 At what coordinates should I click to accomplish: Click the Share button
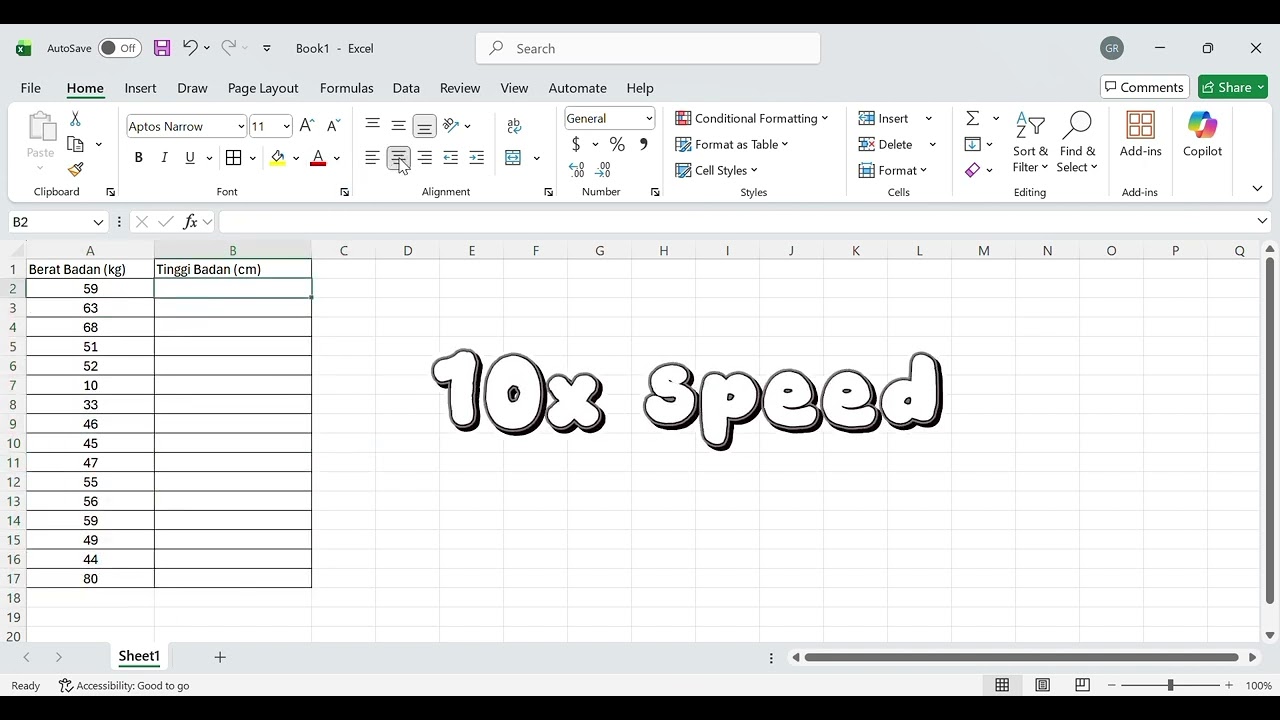coord(1233,87)
